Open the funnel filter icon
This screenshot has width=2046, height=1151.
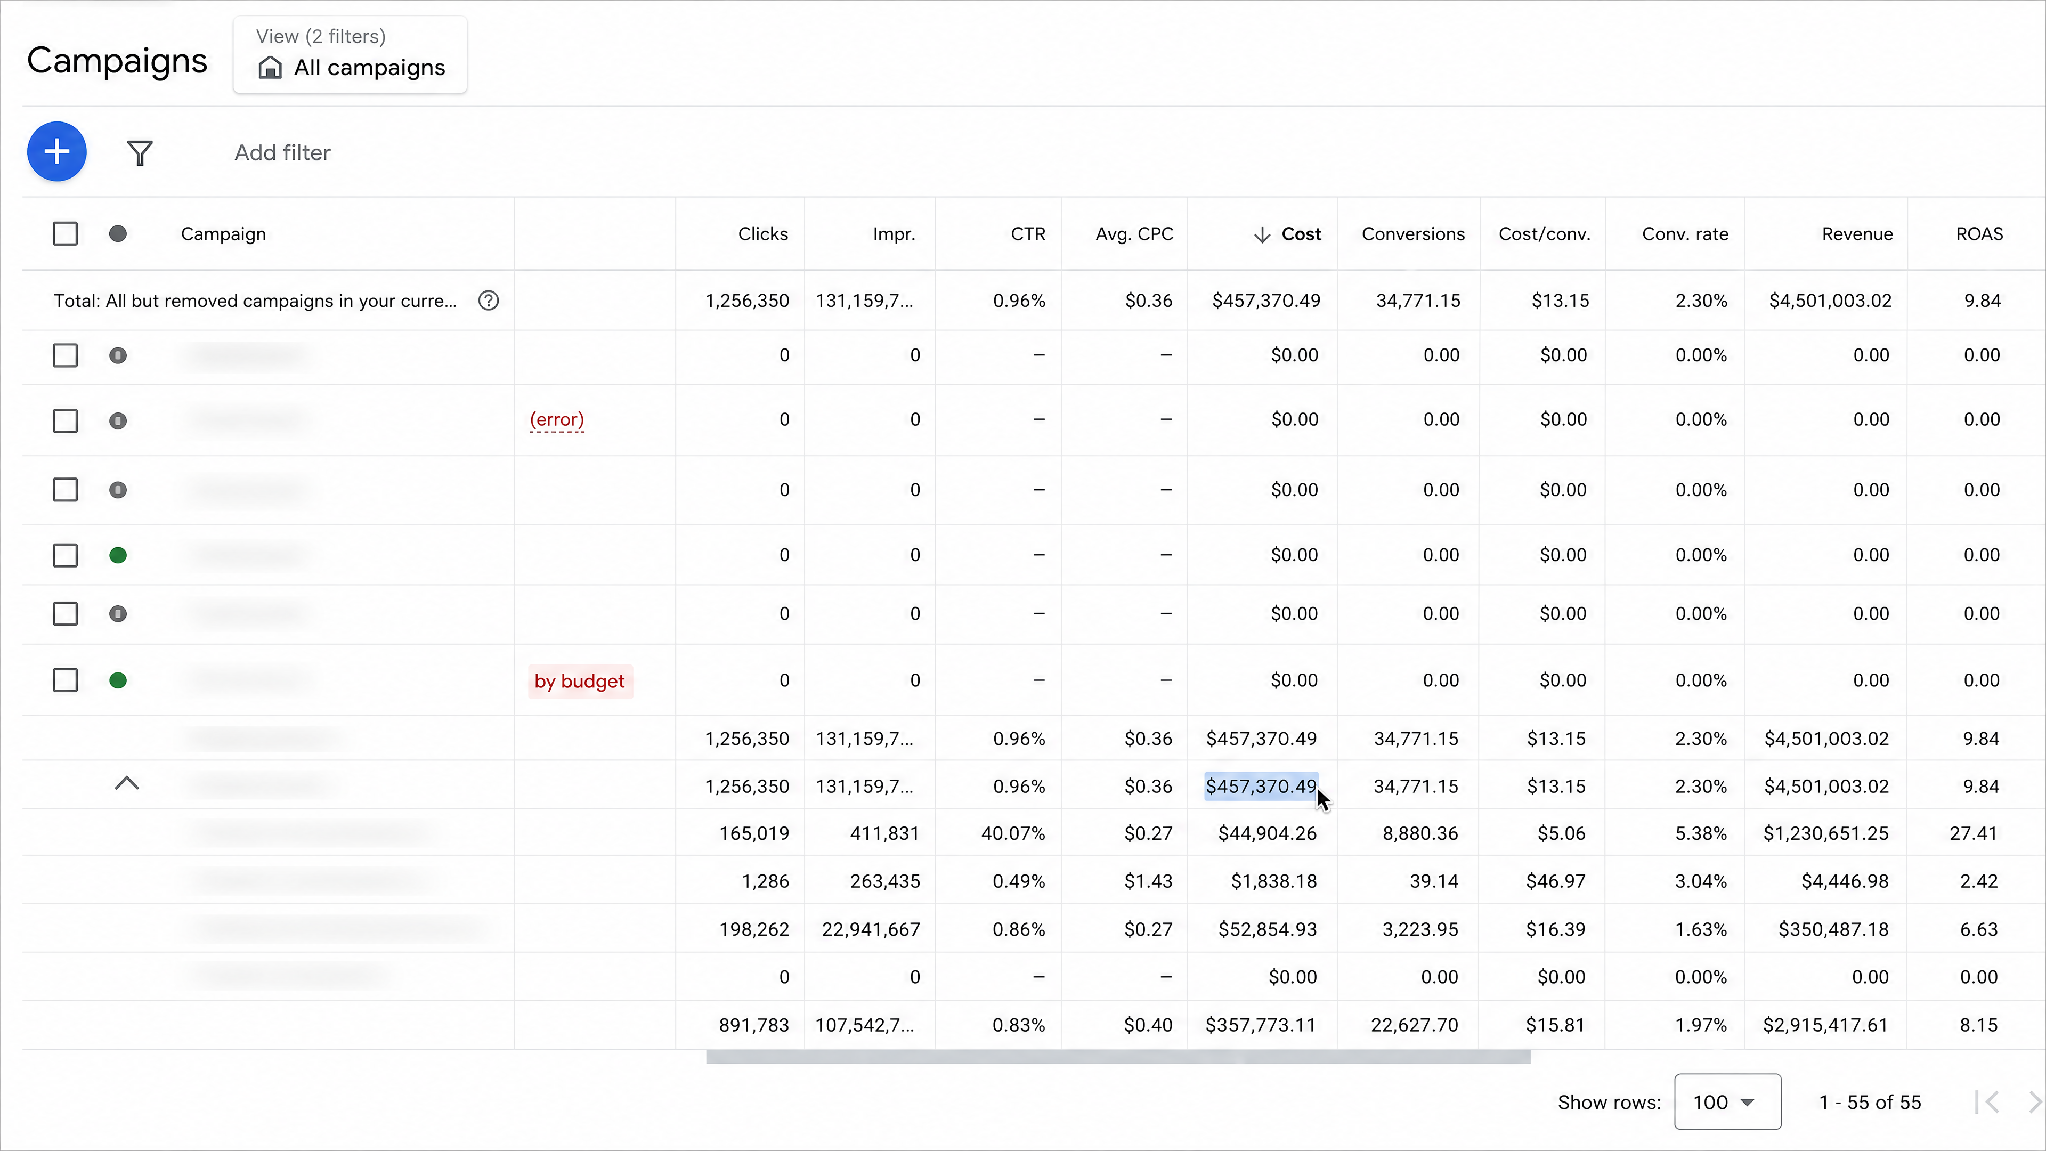tap(140, 153)
